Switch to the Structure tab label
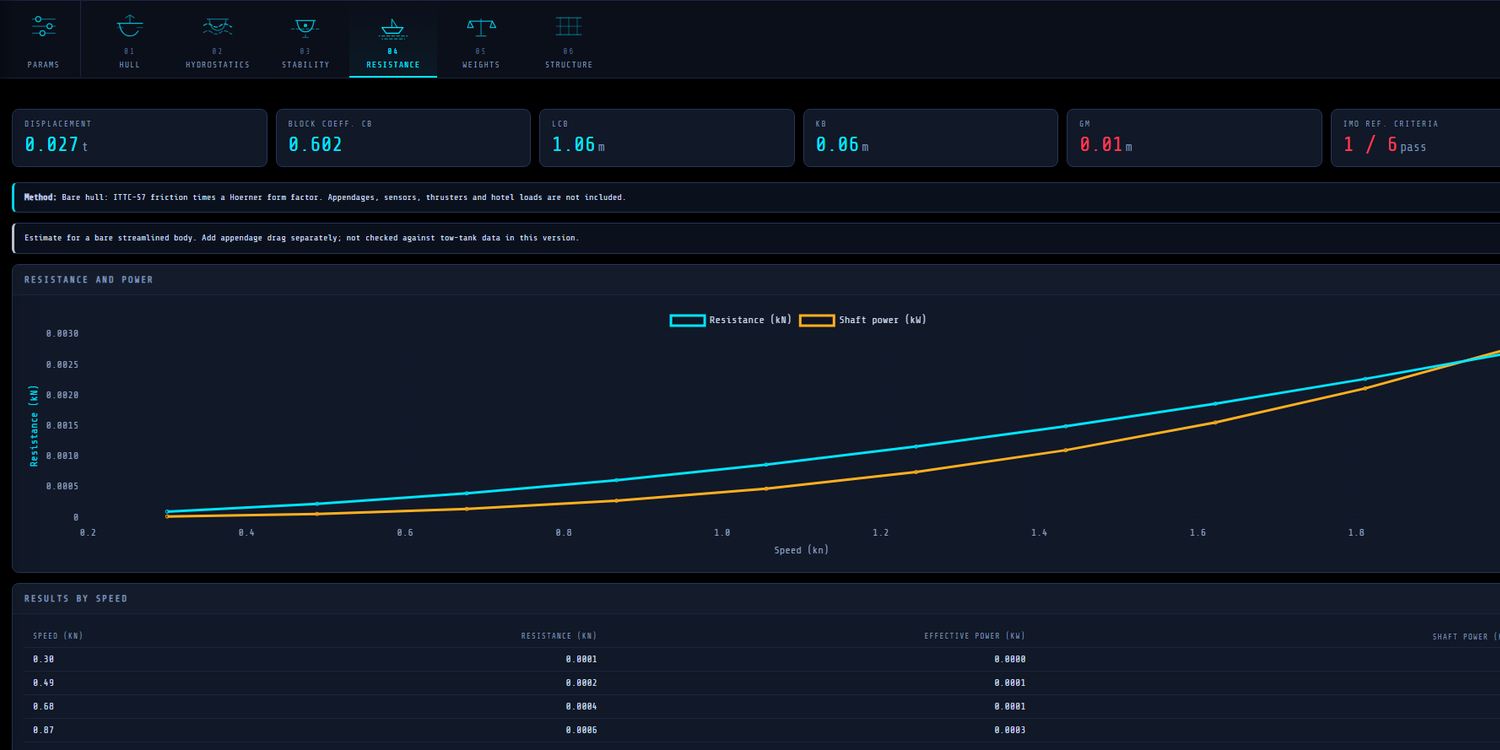 (x=569, y=65)
